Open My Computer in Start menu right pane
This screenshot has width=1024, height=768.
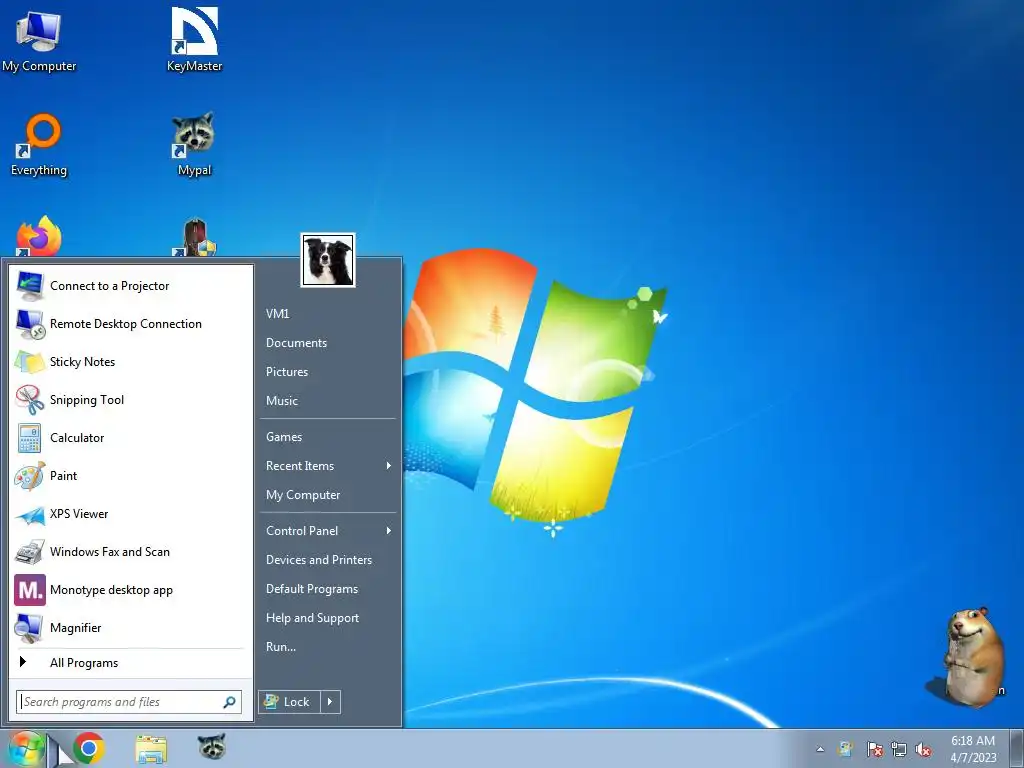click(x=303, y=495)
